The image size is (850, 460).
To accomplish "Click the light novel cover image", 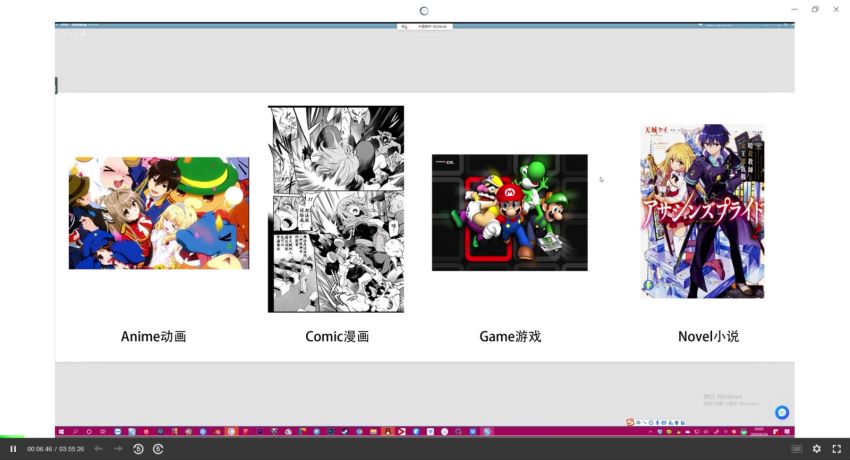I will pyautogui.click(x=703, y=211).
